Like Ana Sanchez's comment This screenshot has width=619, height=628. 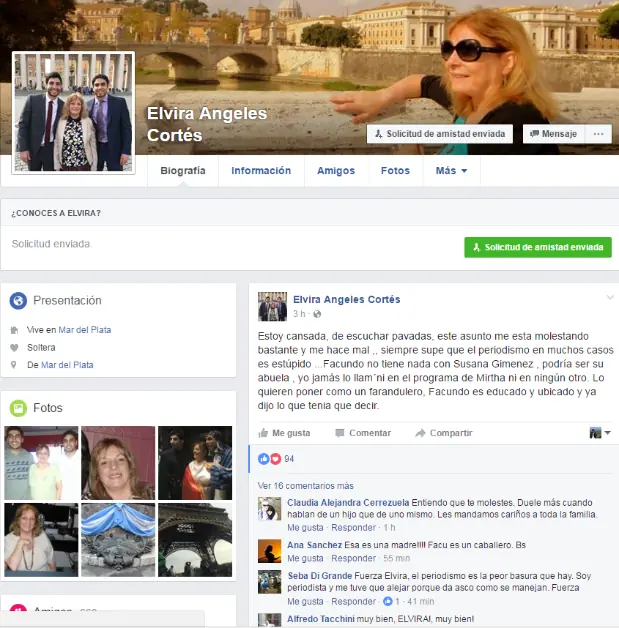[x=305, y=558]
